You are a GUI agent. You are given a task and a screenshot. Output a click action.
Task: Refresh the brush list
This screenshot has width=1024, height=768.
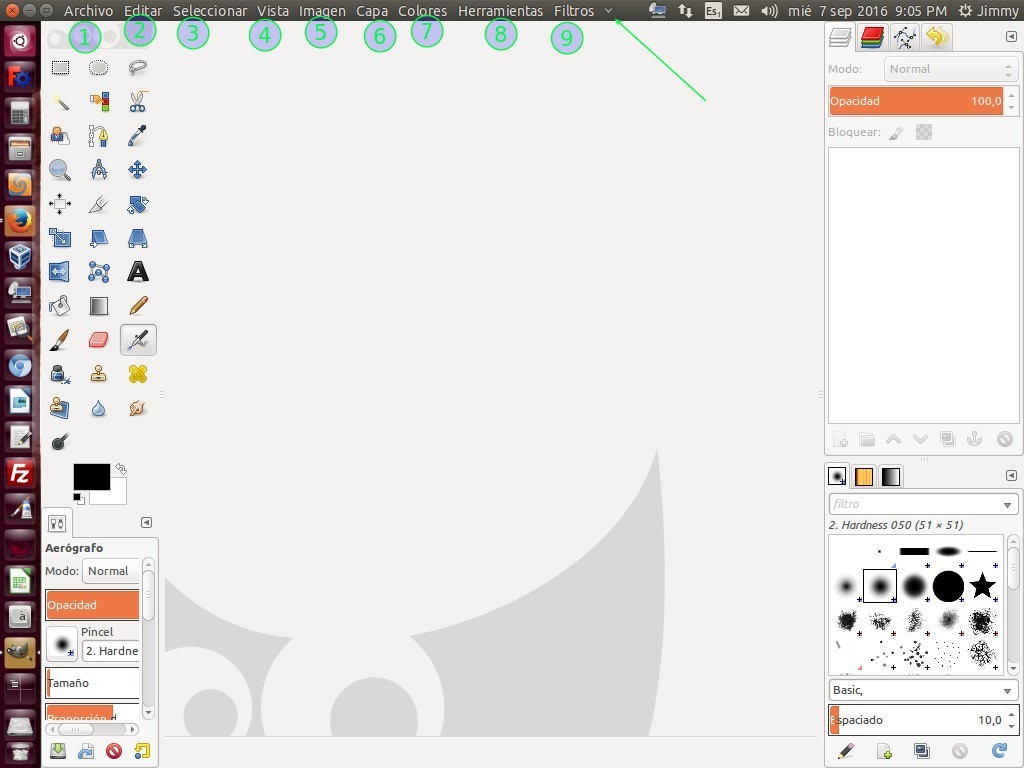(x=999, y=751)
